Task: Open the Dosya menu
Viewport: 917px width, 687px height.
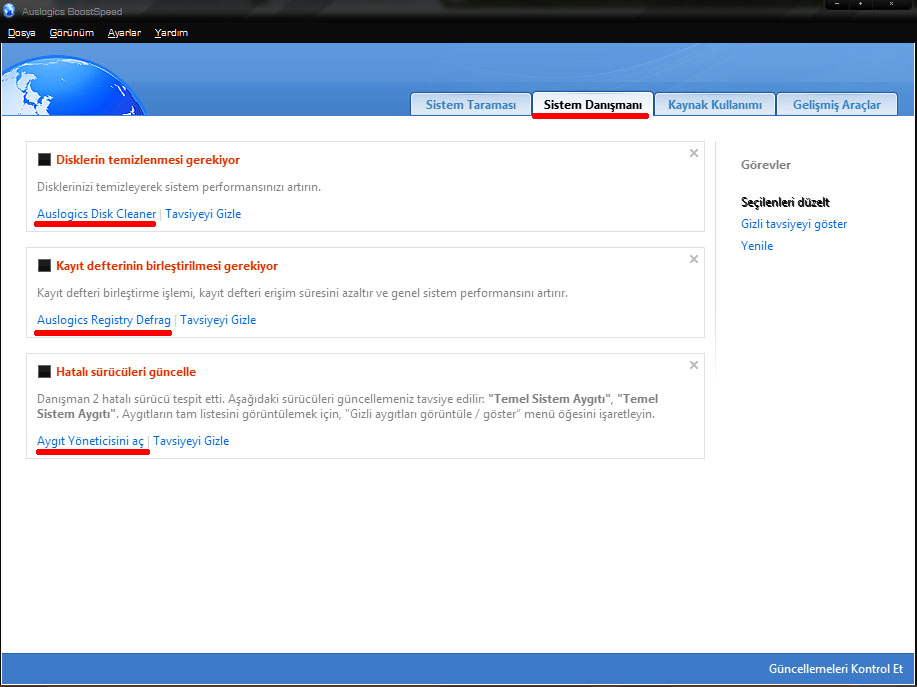Action: pos(22,33)
